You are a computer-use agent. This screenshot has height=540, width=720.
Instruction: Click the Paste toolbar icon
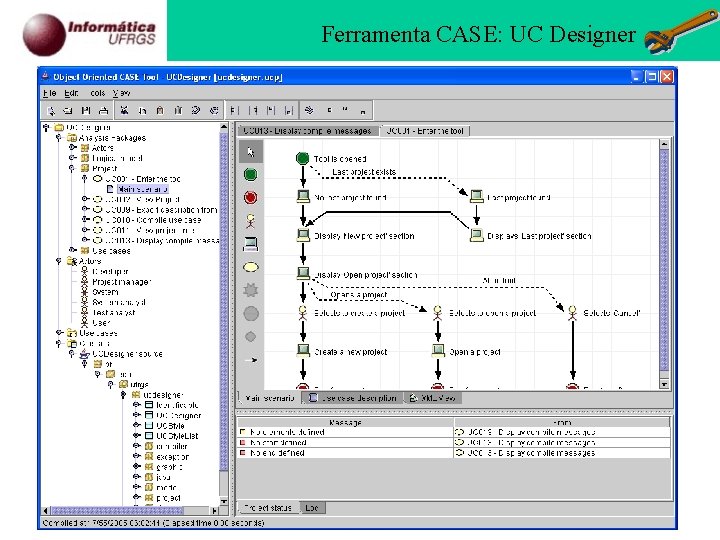160,110
